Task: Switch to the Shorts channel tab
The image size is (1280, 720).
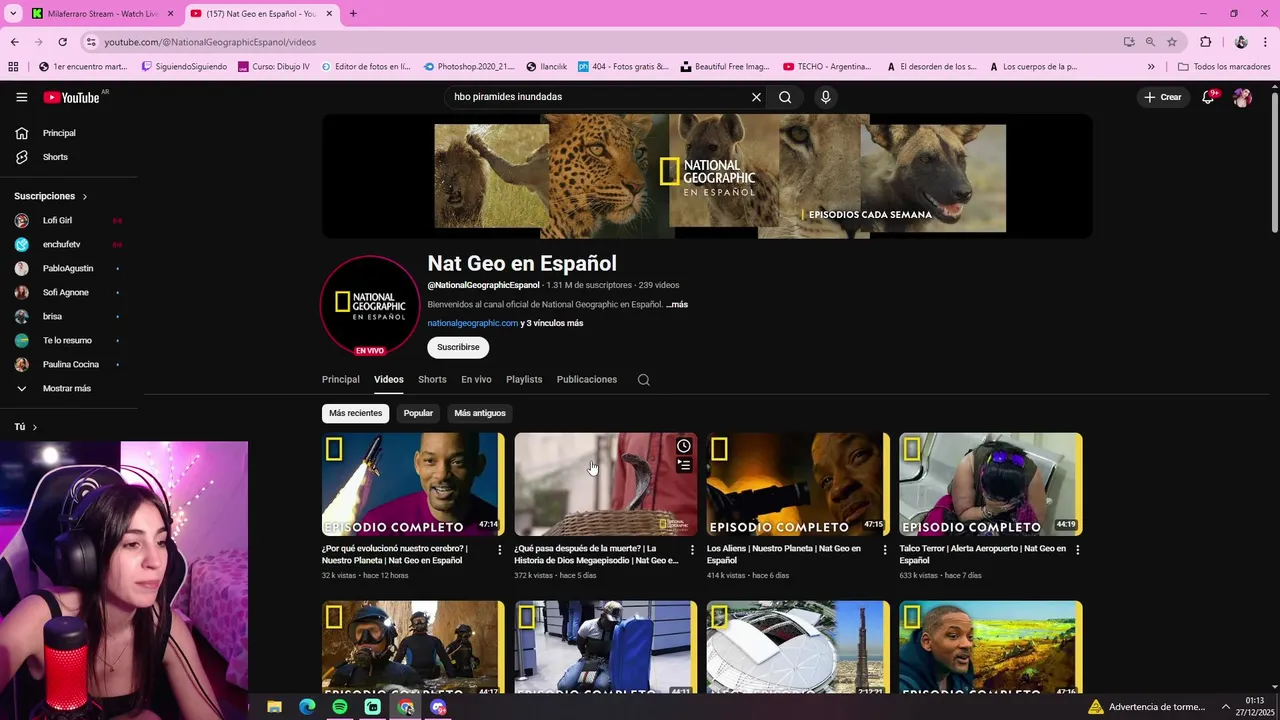Action: click(x=432, y=380)
